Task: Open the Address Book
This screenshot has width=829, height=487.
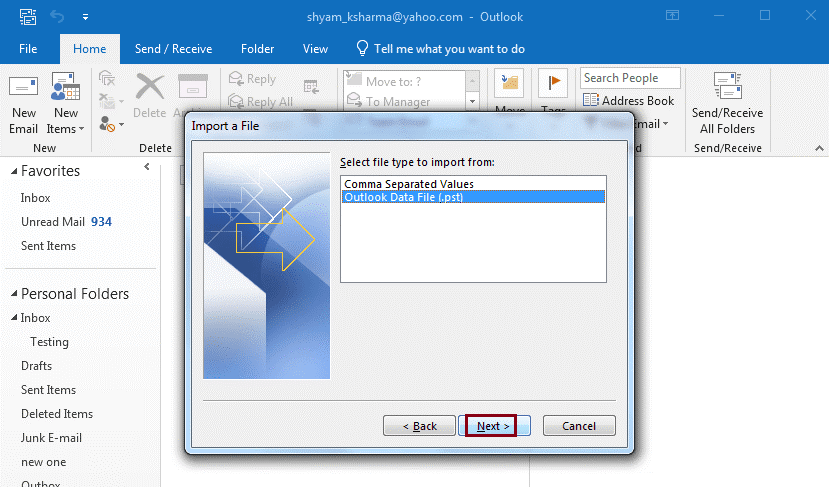Action: click(x=628, y=100)
